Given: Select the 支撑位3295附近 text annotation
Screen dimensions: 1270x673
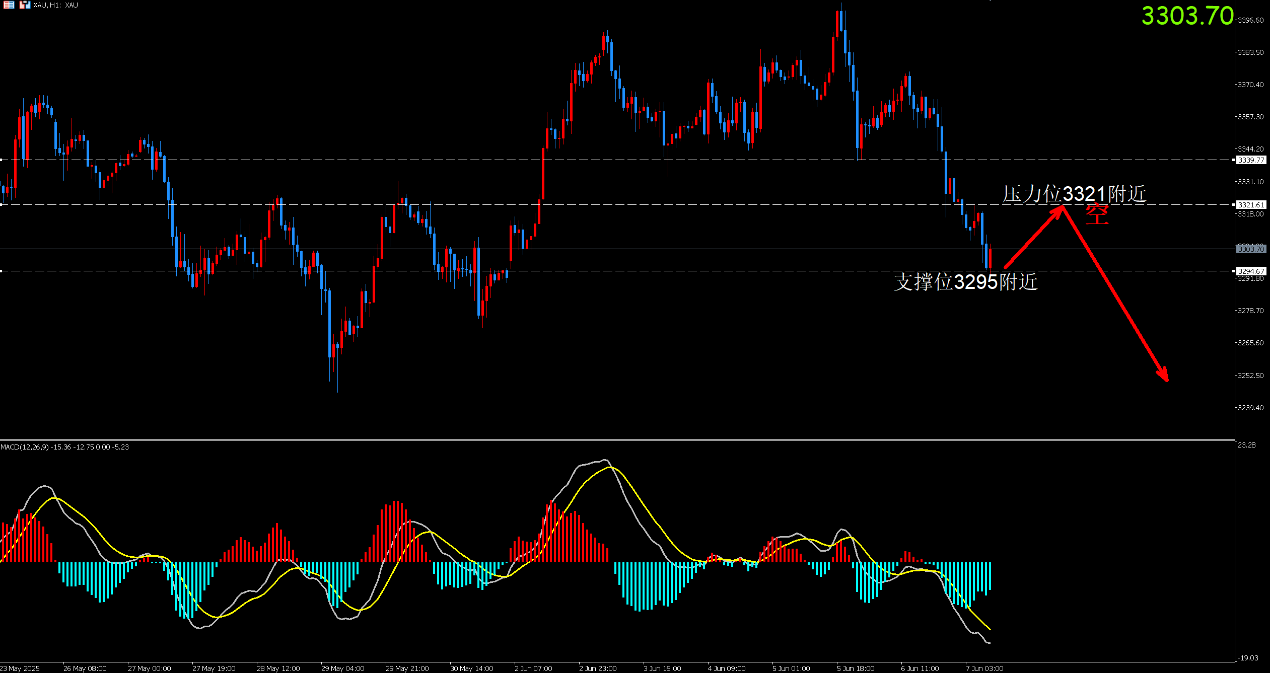Looking at the screenshot, I should coord(965,282).
